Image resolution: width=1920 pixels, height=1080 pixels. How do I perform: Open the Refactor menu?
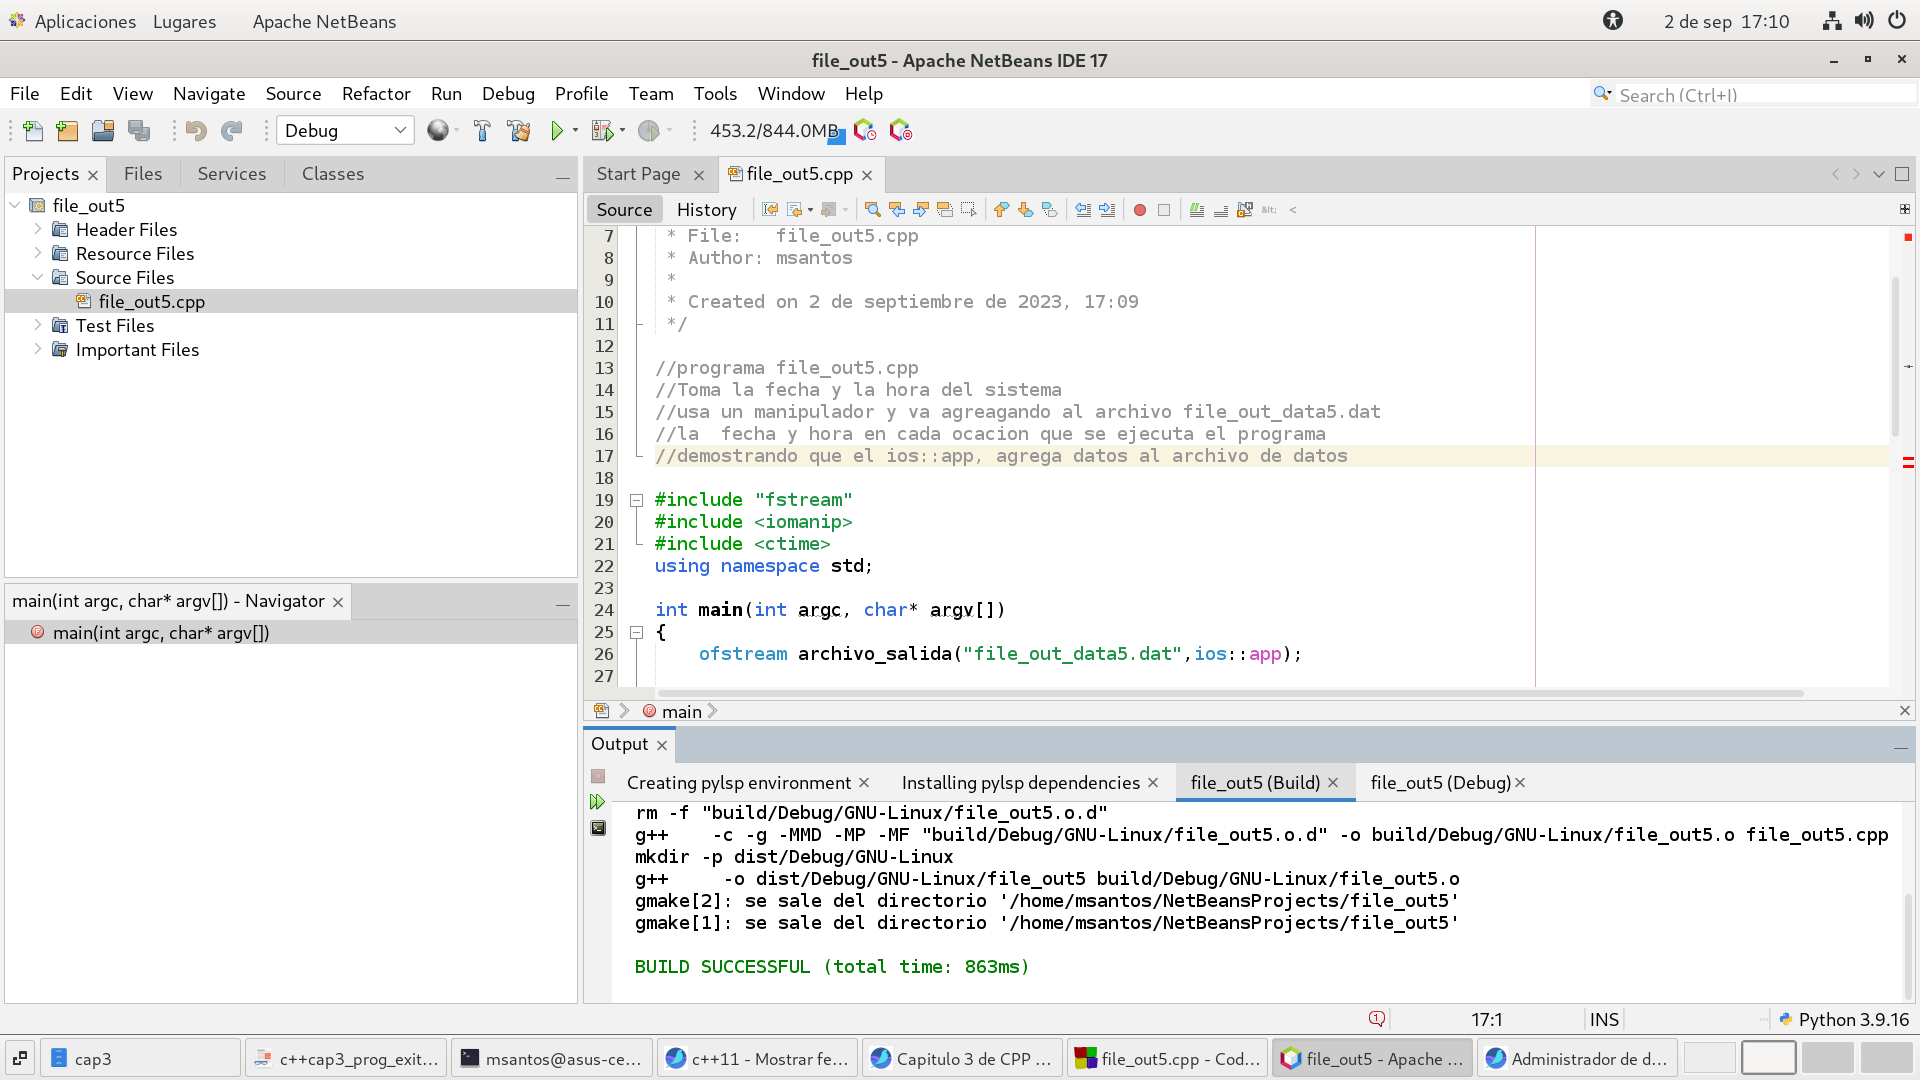click(375, 94)
